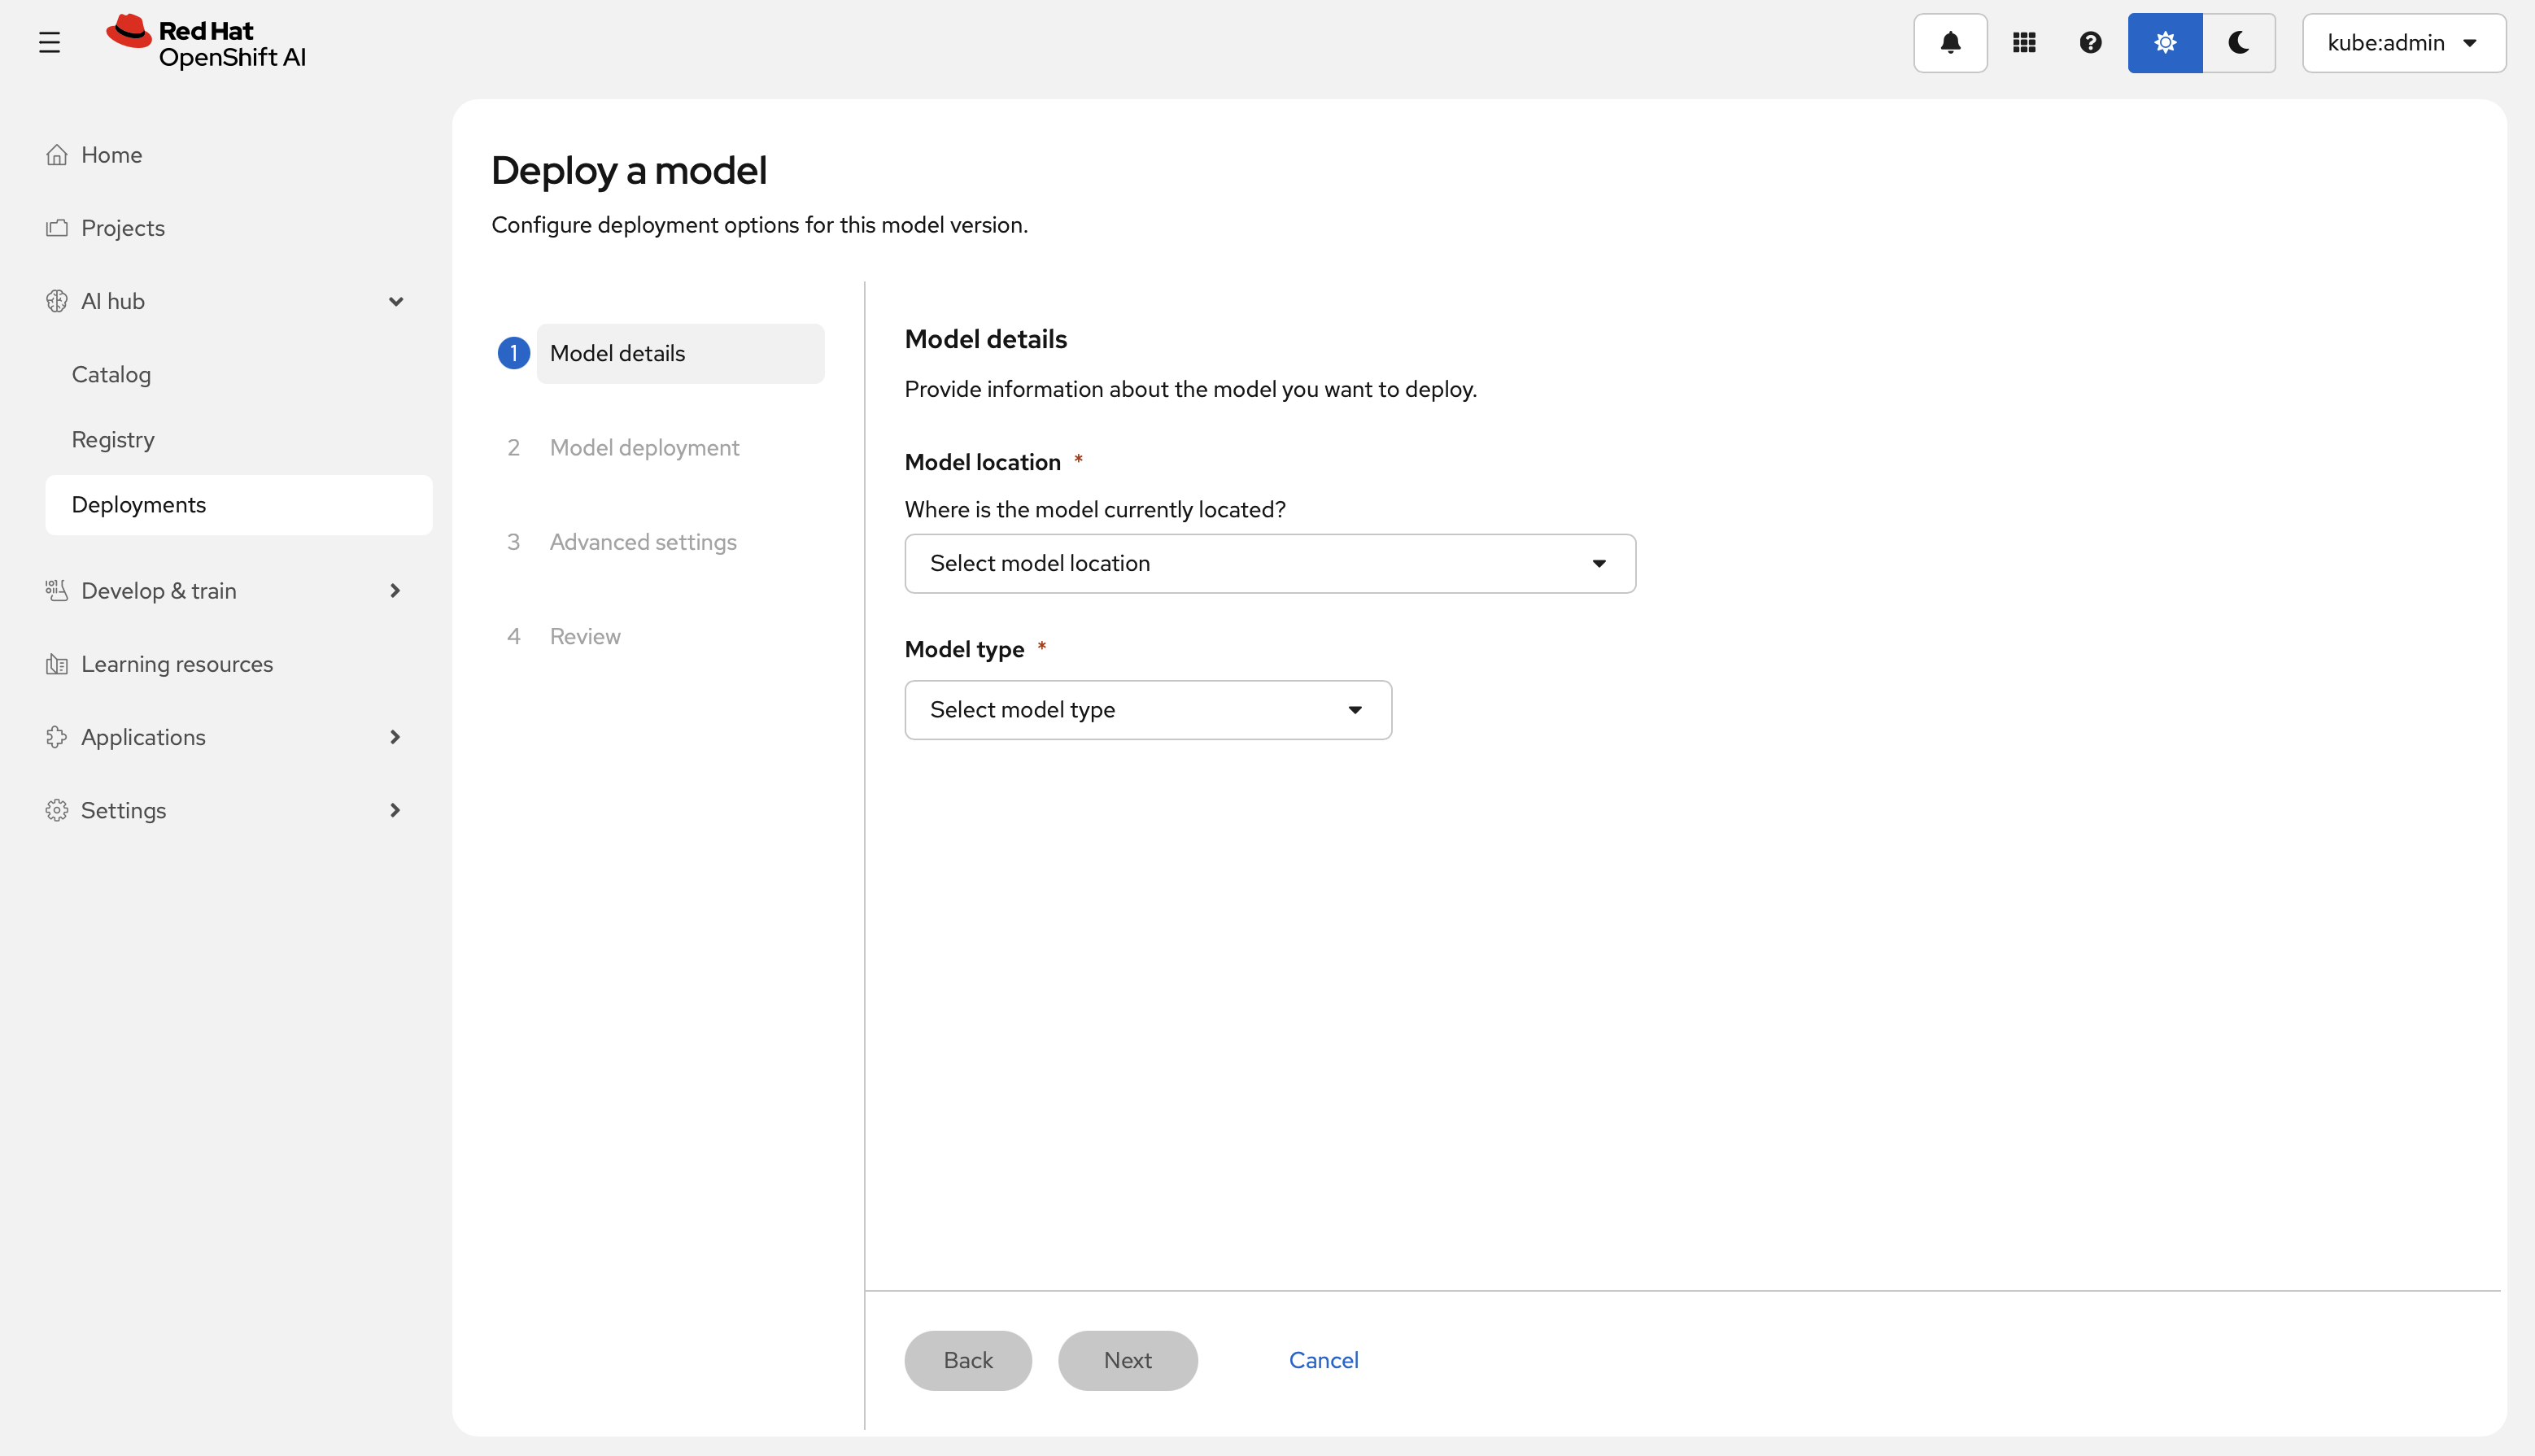2535x1456 pixels.
Task: Click the Red Hat OpenShift AI logo
Action: (207, 43)
